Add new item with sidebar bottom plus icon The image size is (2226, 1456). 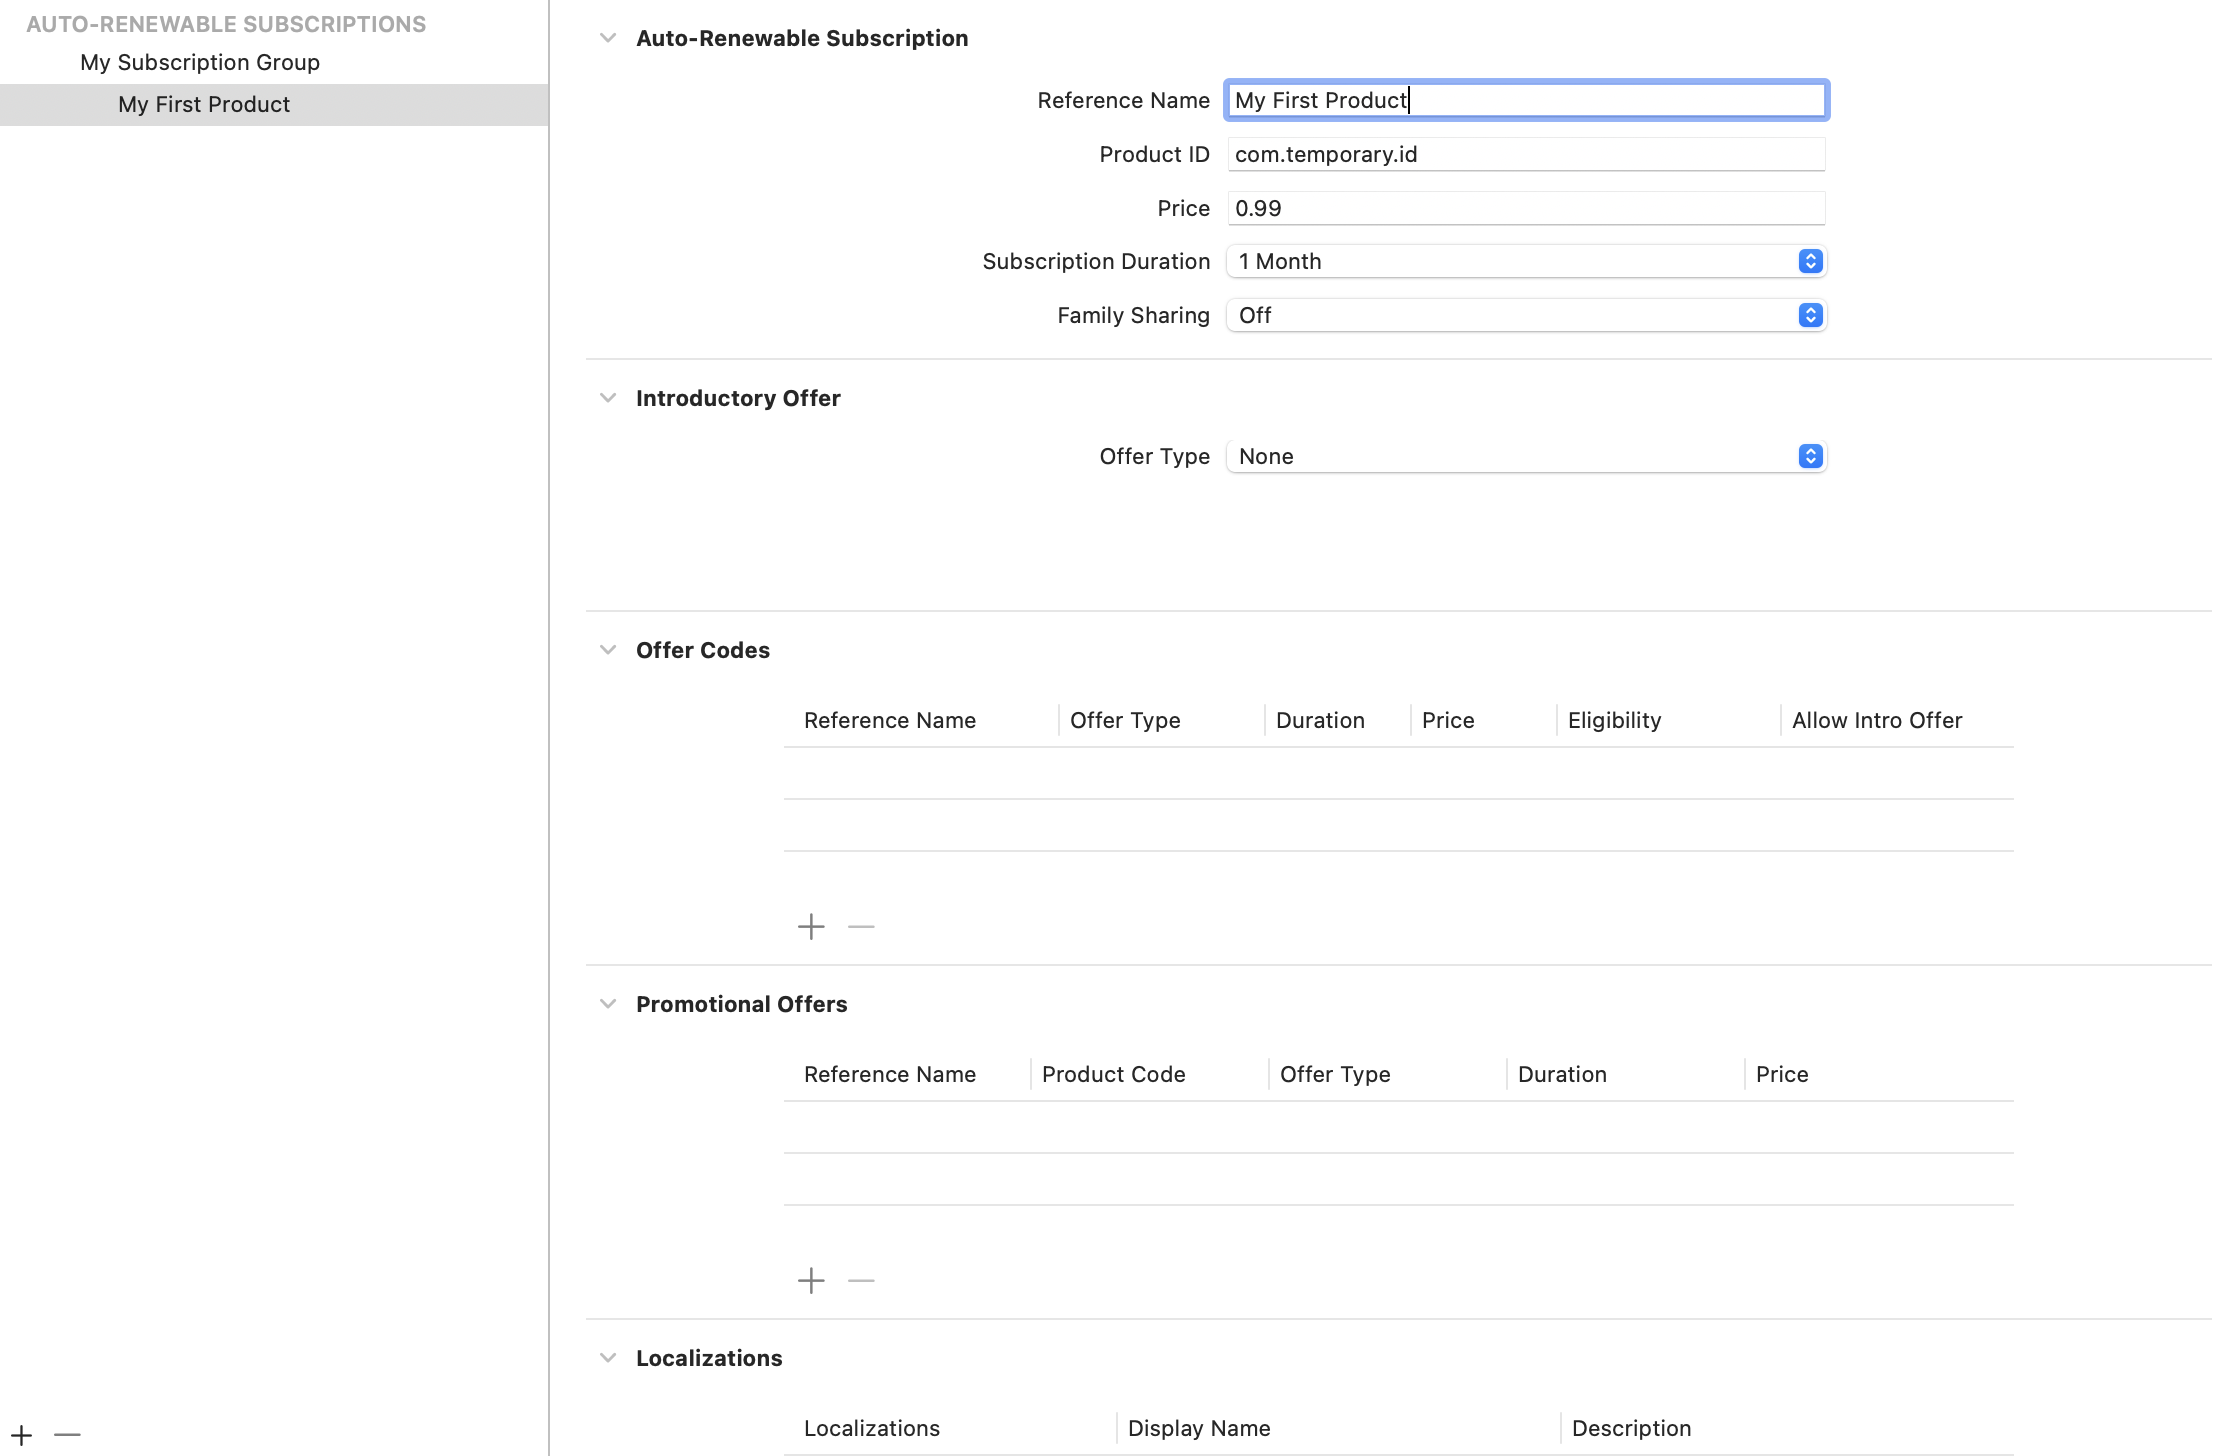tap(22, 1435)
